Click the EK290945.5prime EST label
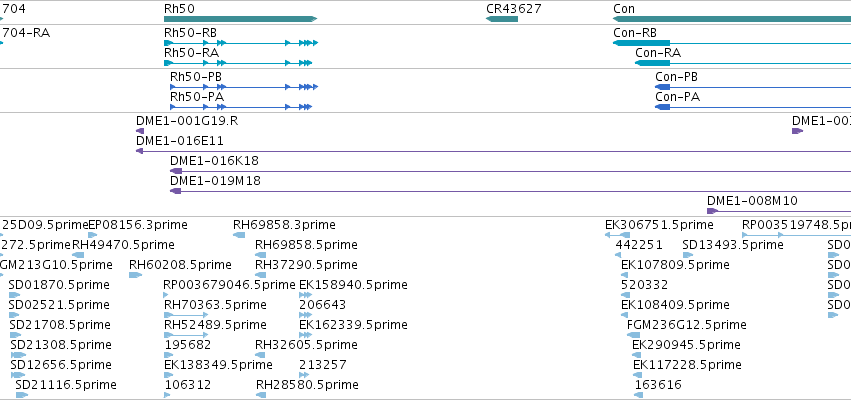851x400 pixels. 687,345
